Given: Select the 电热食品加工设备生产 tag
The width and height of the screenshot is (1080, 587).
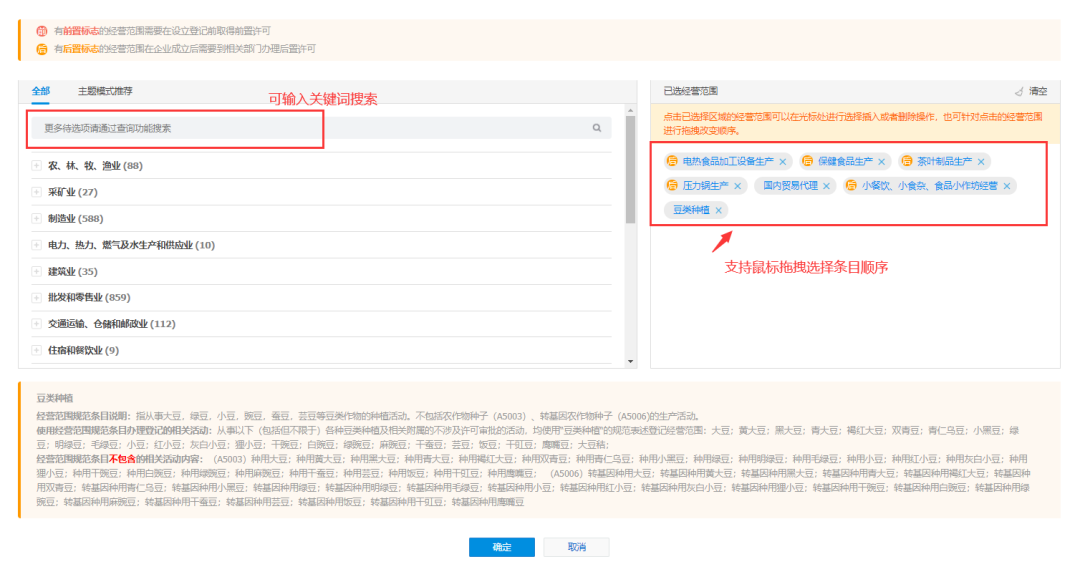Looking at the screenshot, I should click(727, 161).
